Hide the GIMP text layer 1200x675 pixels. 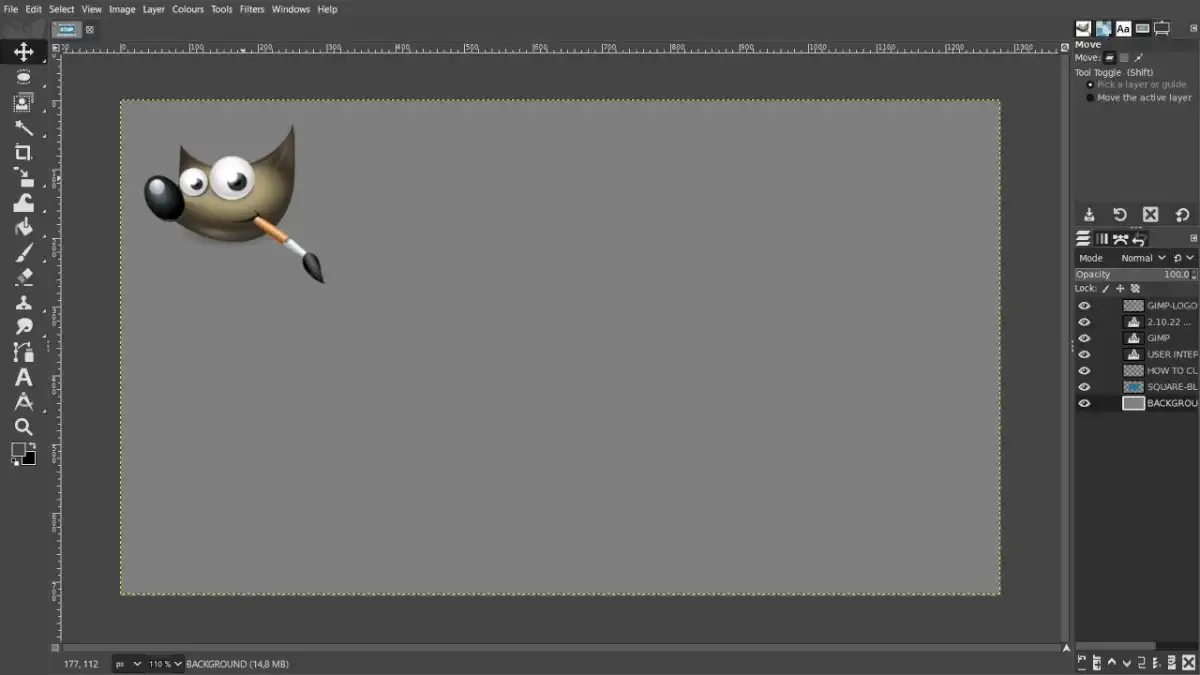1084,338
